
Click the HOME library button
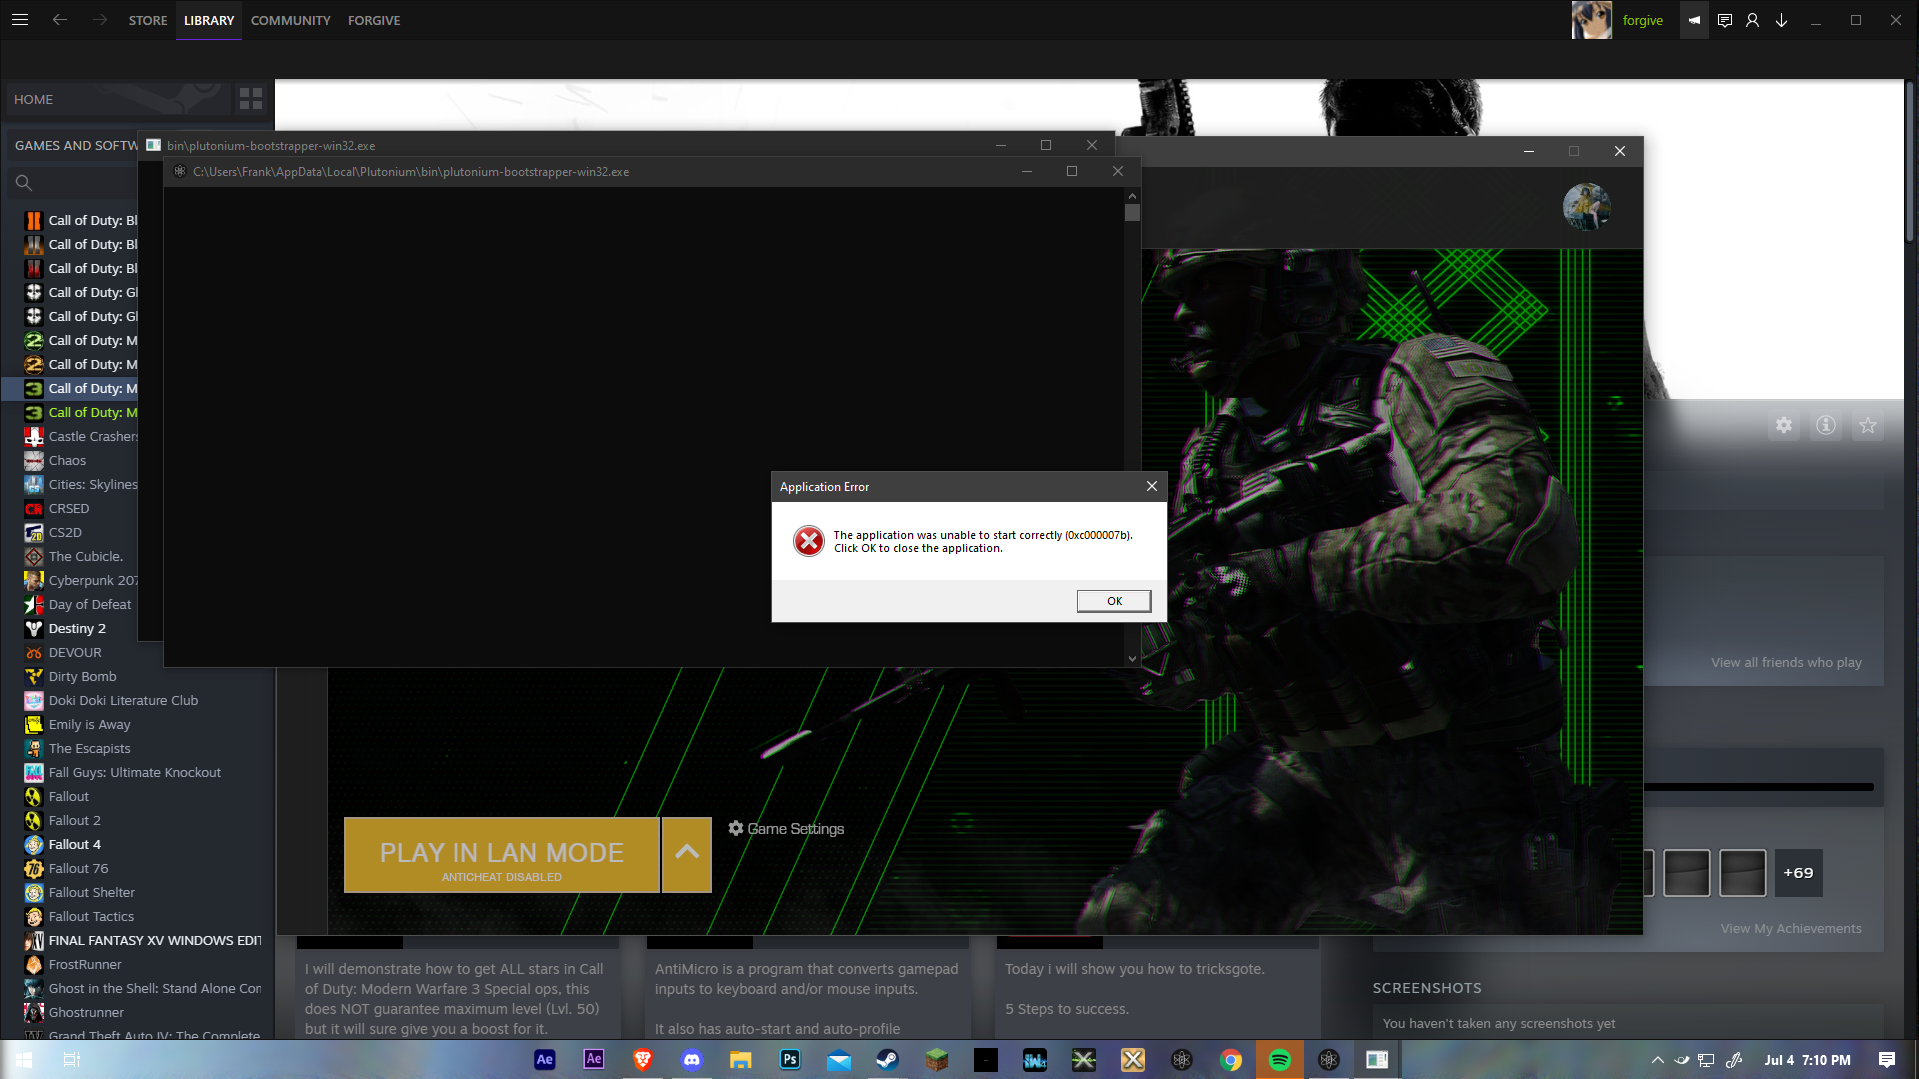pos(119,99)
